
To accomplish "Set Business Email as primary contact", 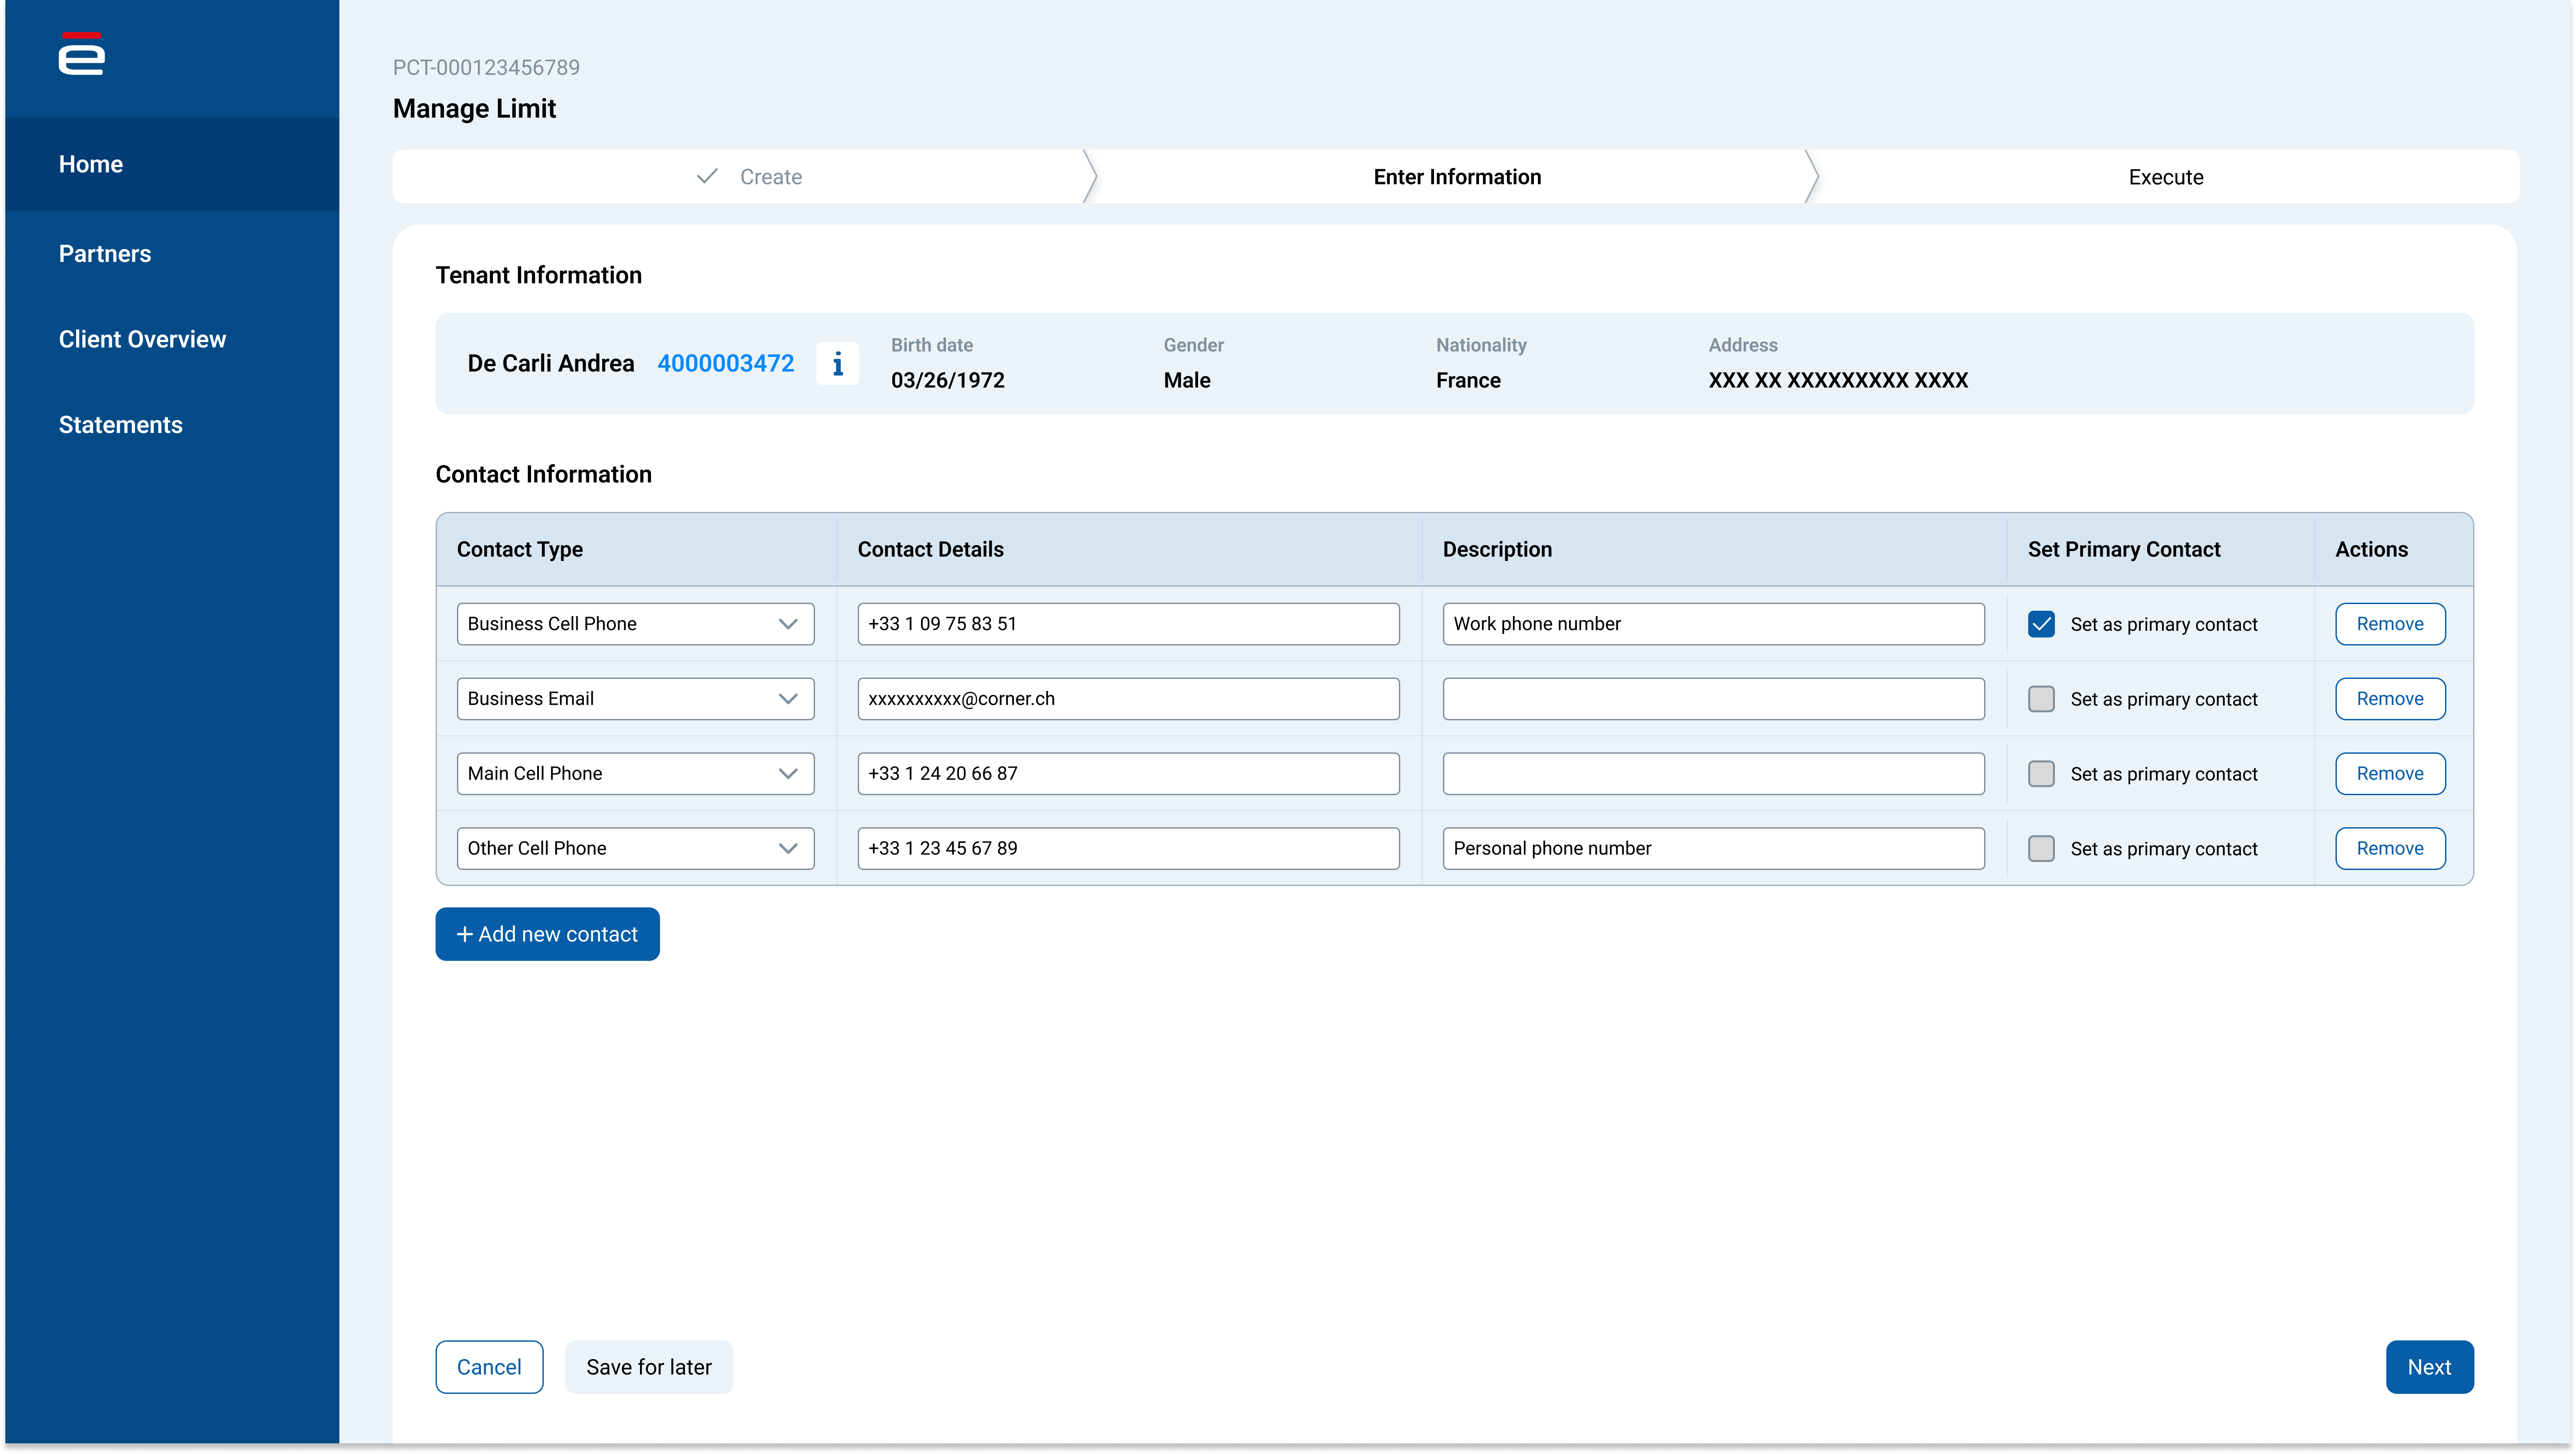I will 2041,699.
